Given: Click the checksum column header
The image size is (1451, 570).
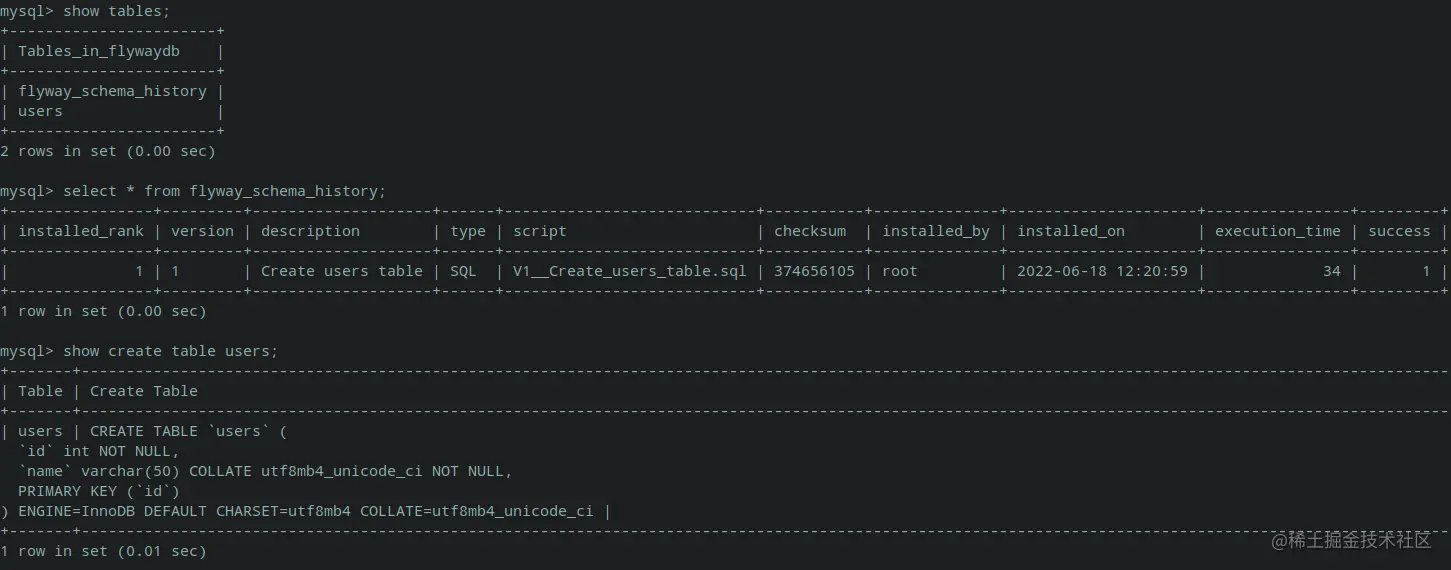Looking at the screenshot, I should [x=810, y=231].
